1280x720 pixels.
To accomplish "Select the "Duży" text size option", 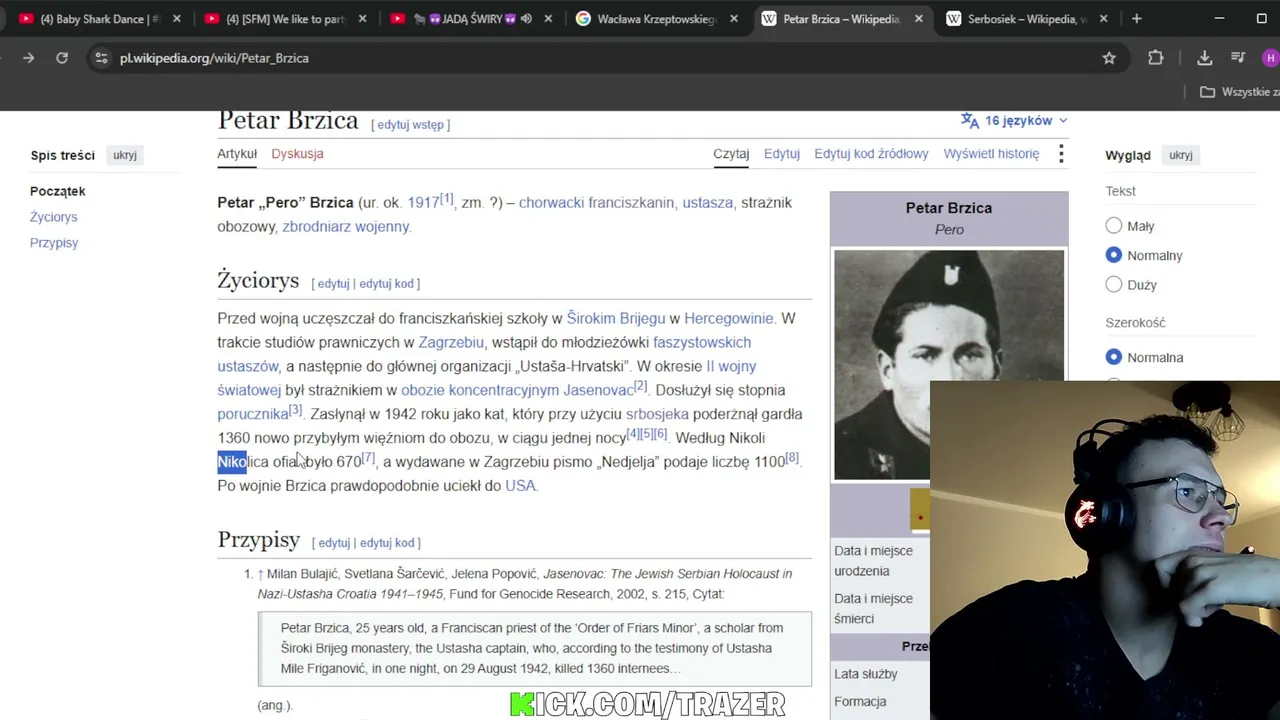I will (x=1114, y=285).
